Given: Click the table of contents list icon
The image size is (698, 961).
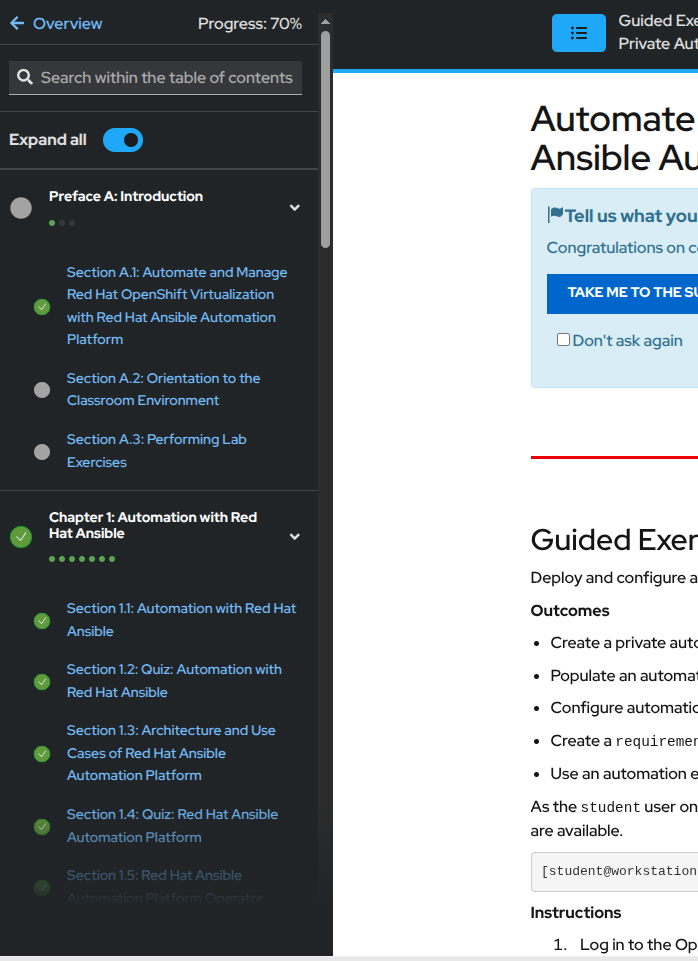Looking at the screenshot, I should [578, 33].
